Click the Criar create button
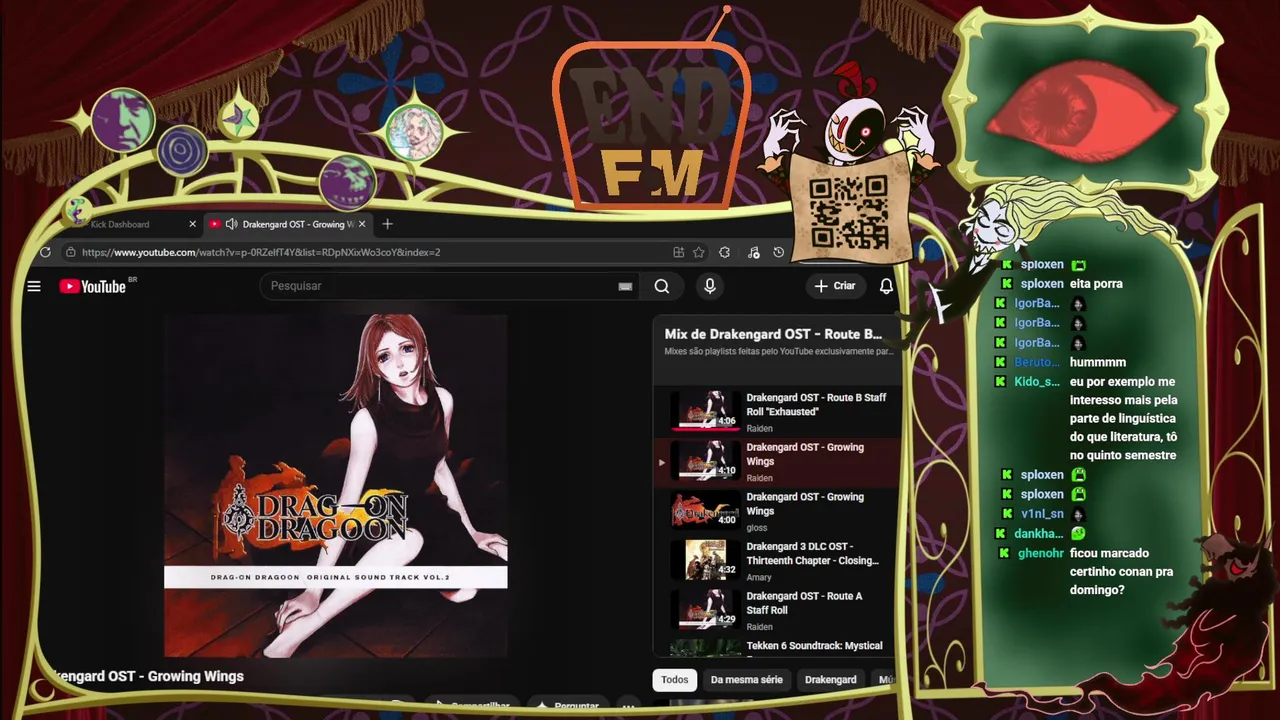Screen dimensions: 1280x720 pyautogui.click(x=835, y=286)
